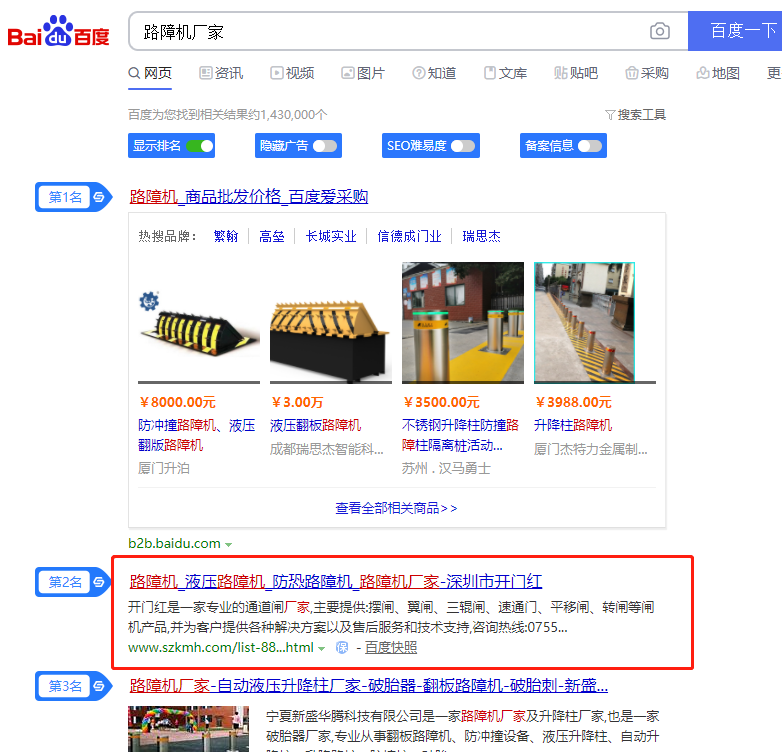Click seller name 厦门升泊

click(x=164, y=468)
